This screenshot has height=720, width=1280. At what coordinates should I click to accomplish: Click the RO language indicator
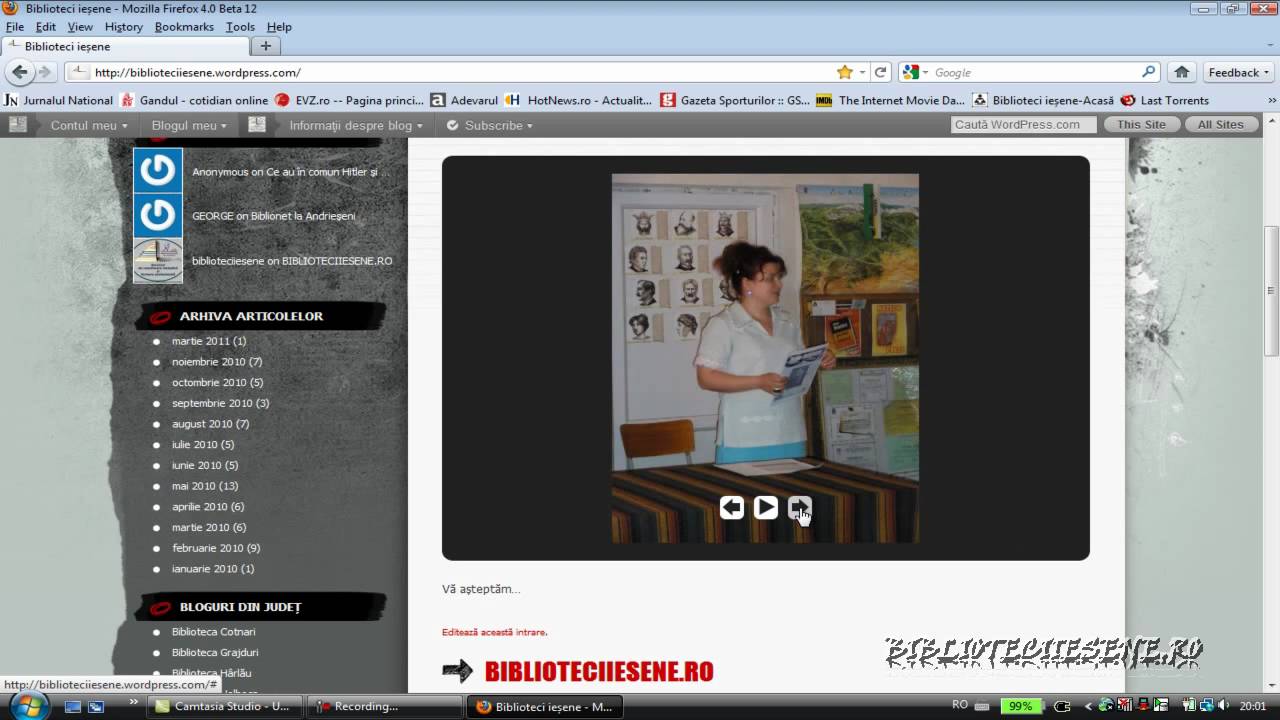(x=960, y=705)
